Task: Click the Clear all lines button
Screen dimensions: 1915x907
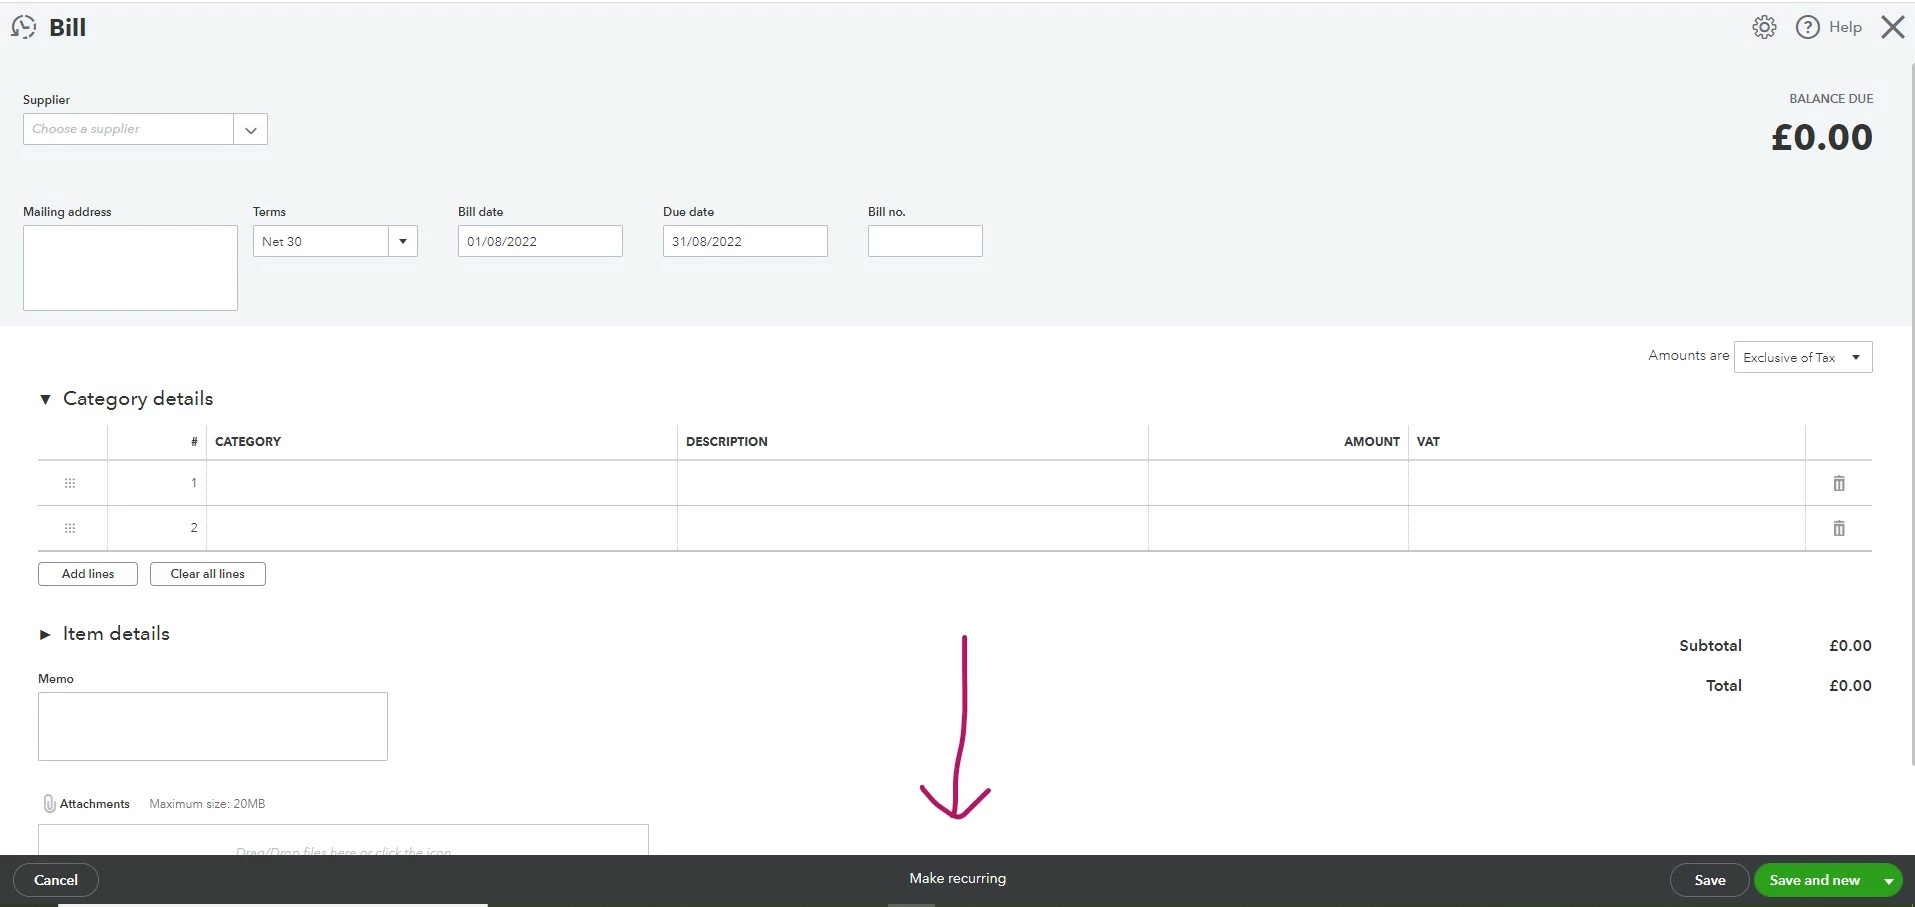Action: coord(208,574)
